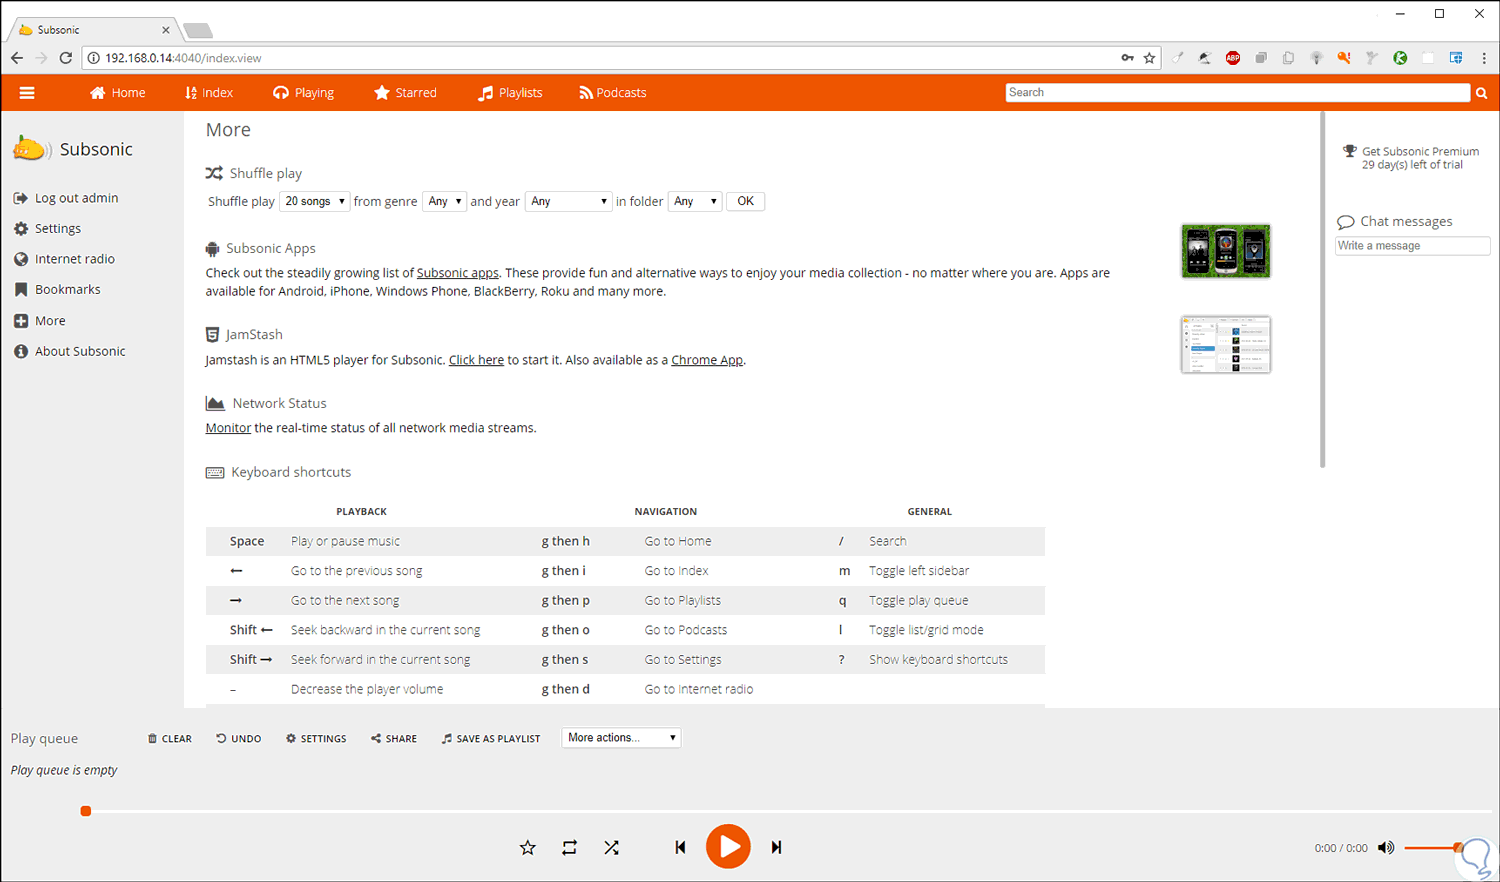The width and height of the screenshot is (1500, 882).
Task: Start playback with the orange play button
Action: coord(728,847)
